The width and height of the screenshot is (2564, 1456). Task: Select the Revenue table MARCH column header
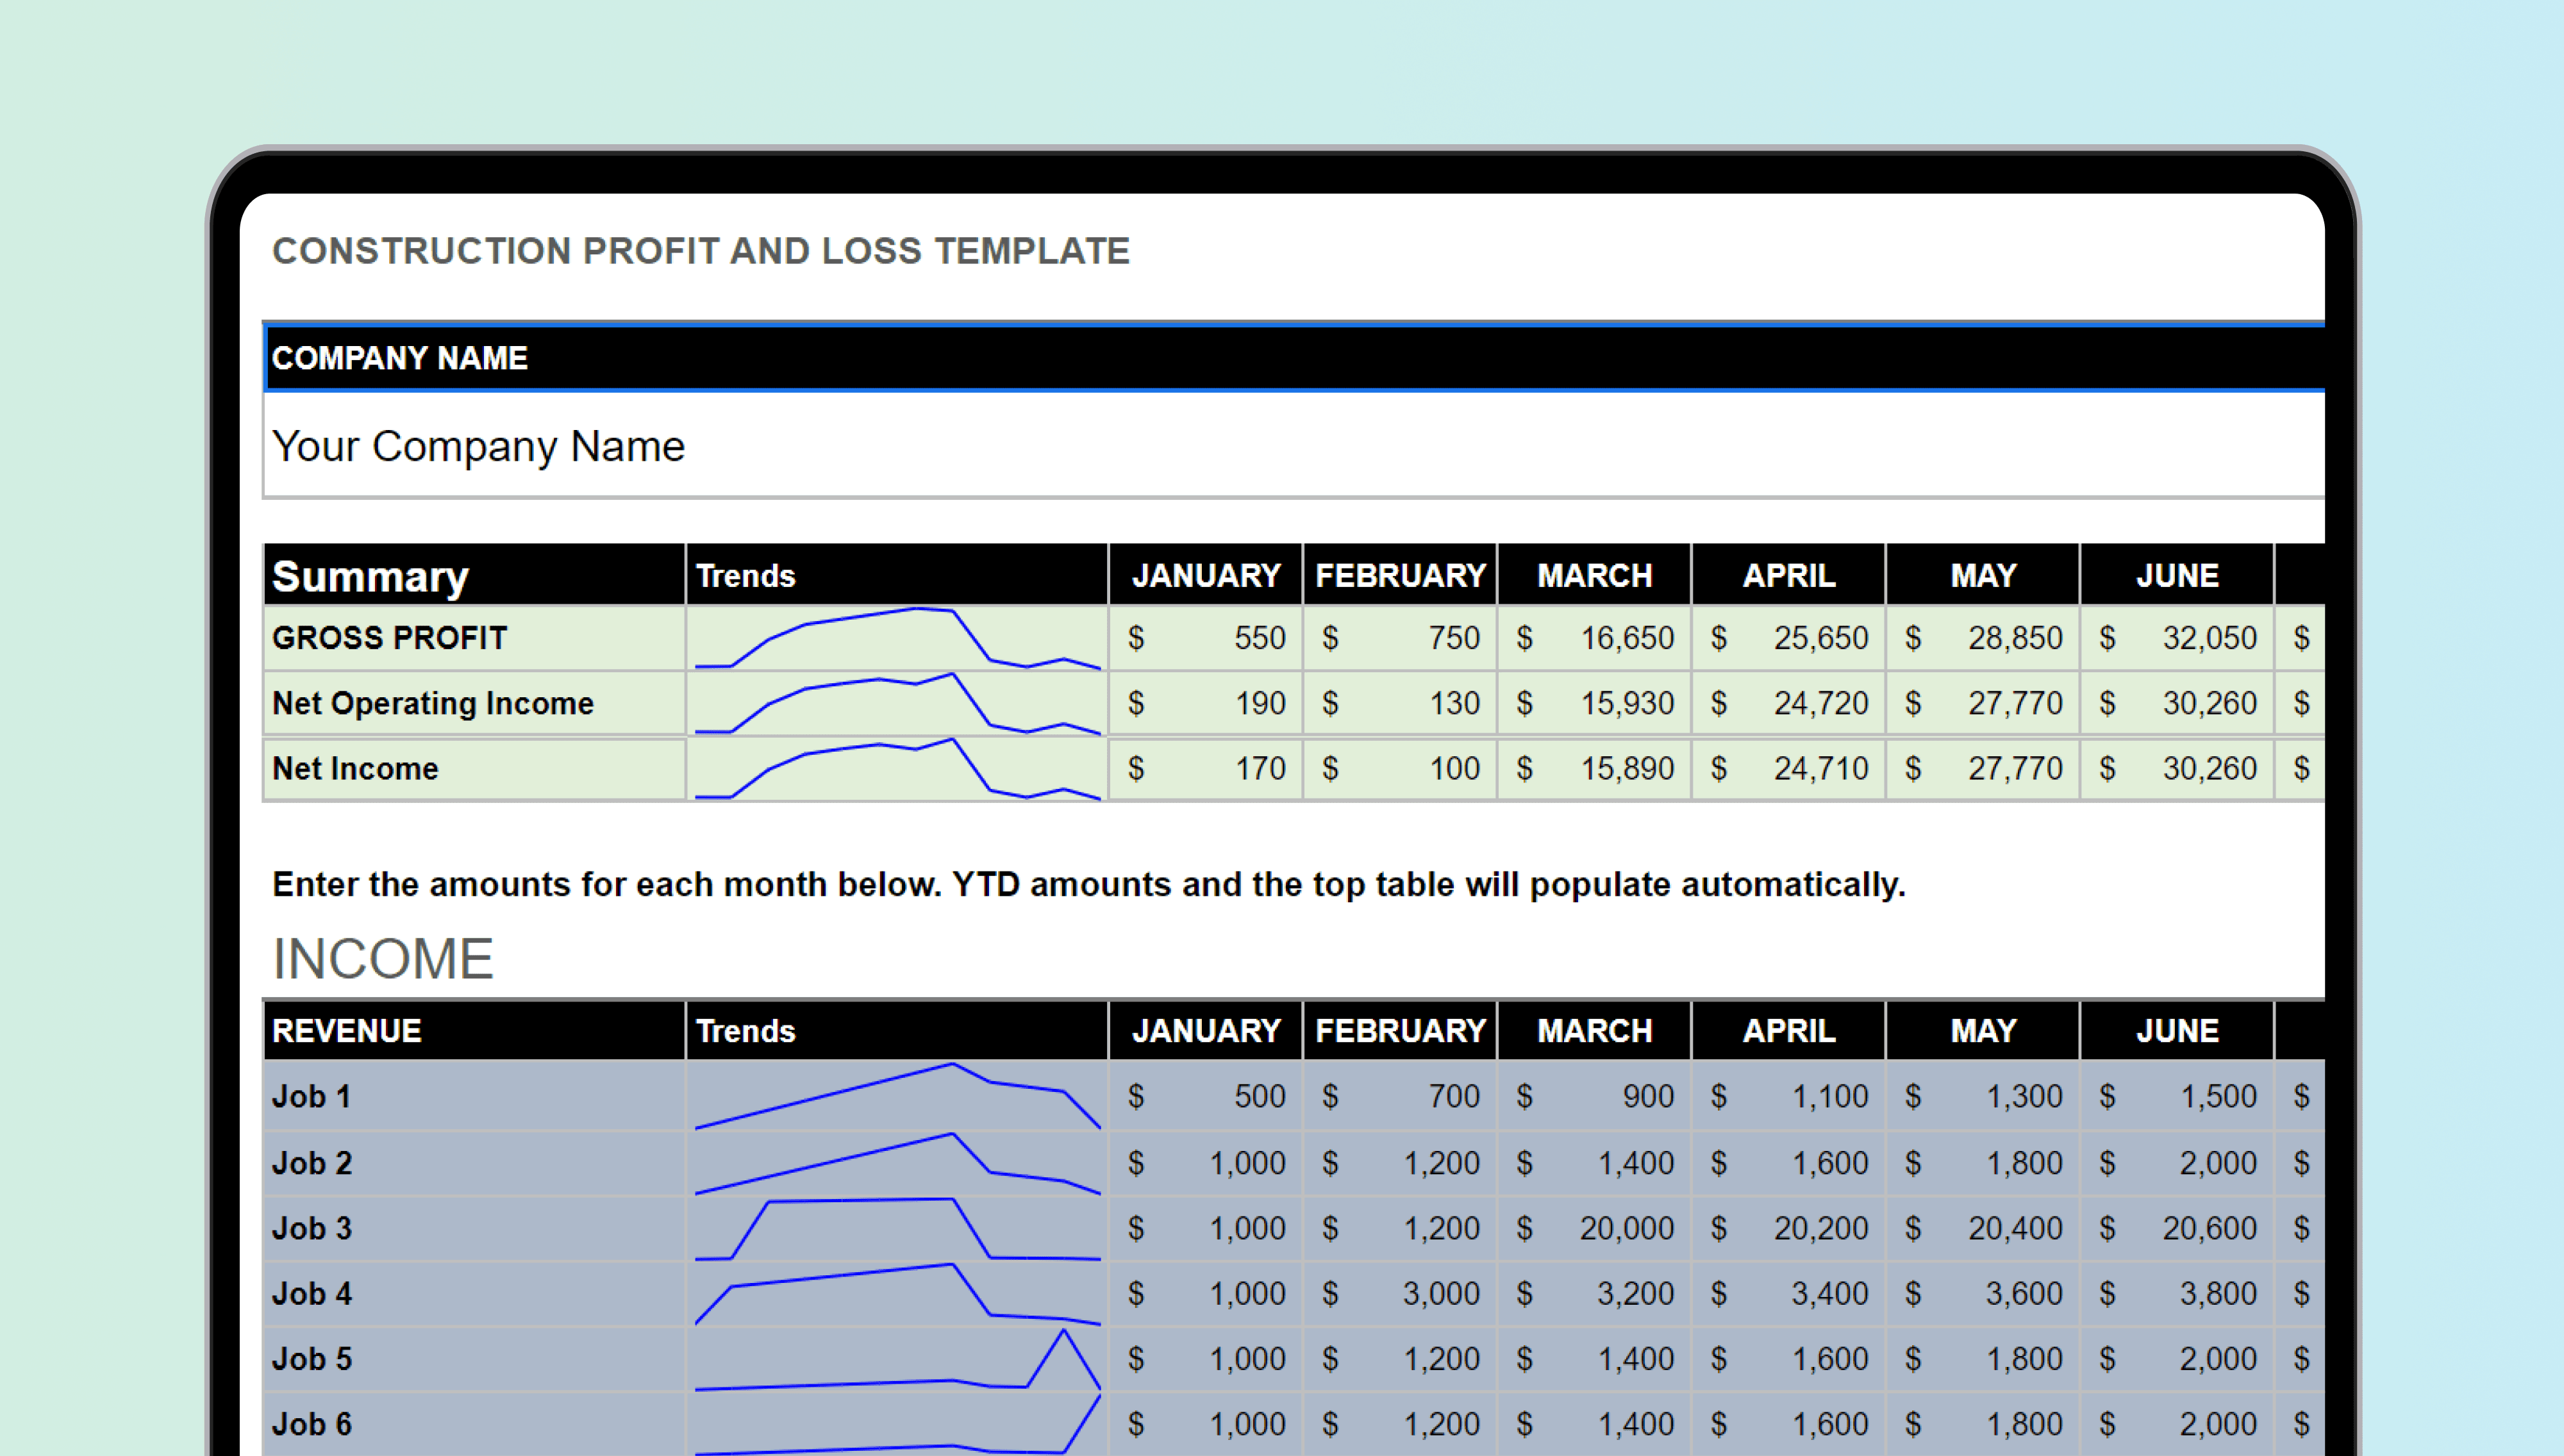1594,1030
